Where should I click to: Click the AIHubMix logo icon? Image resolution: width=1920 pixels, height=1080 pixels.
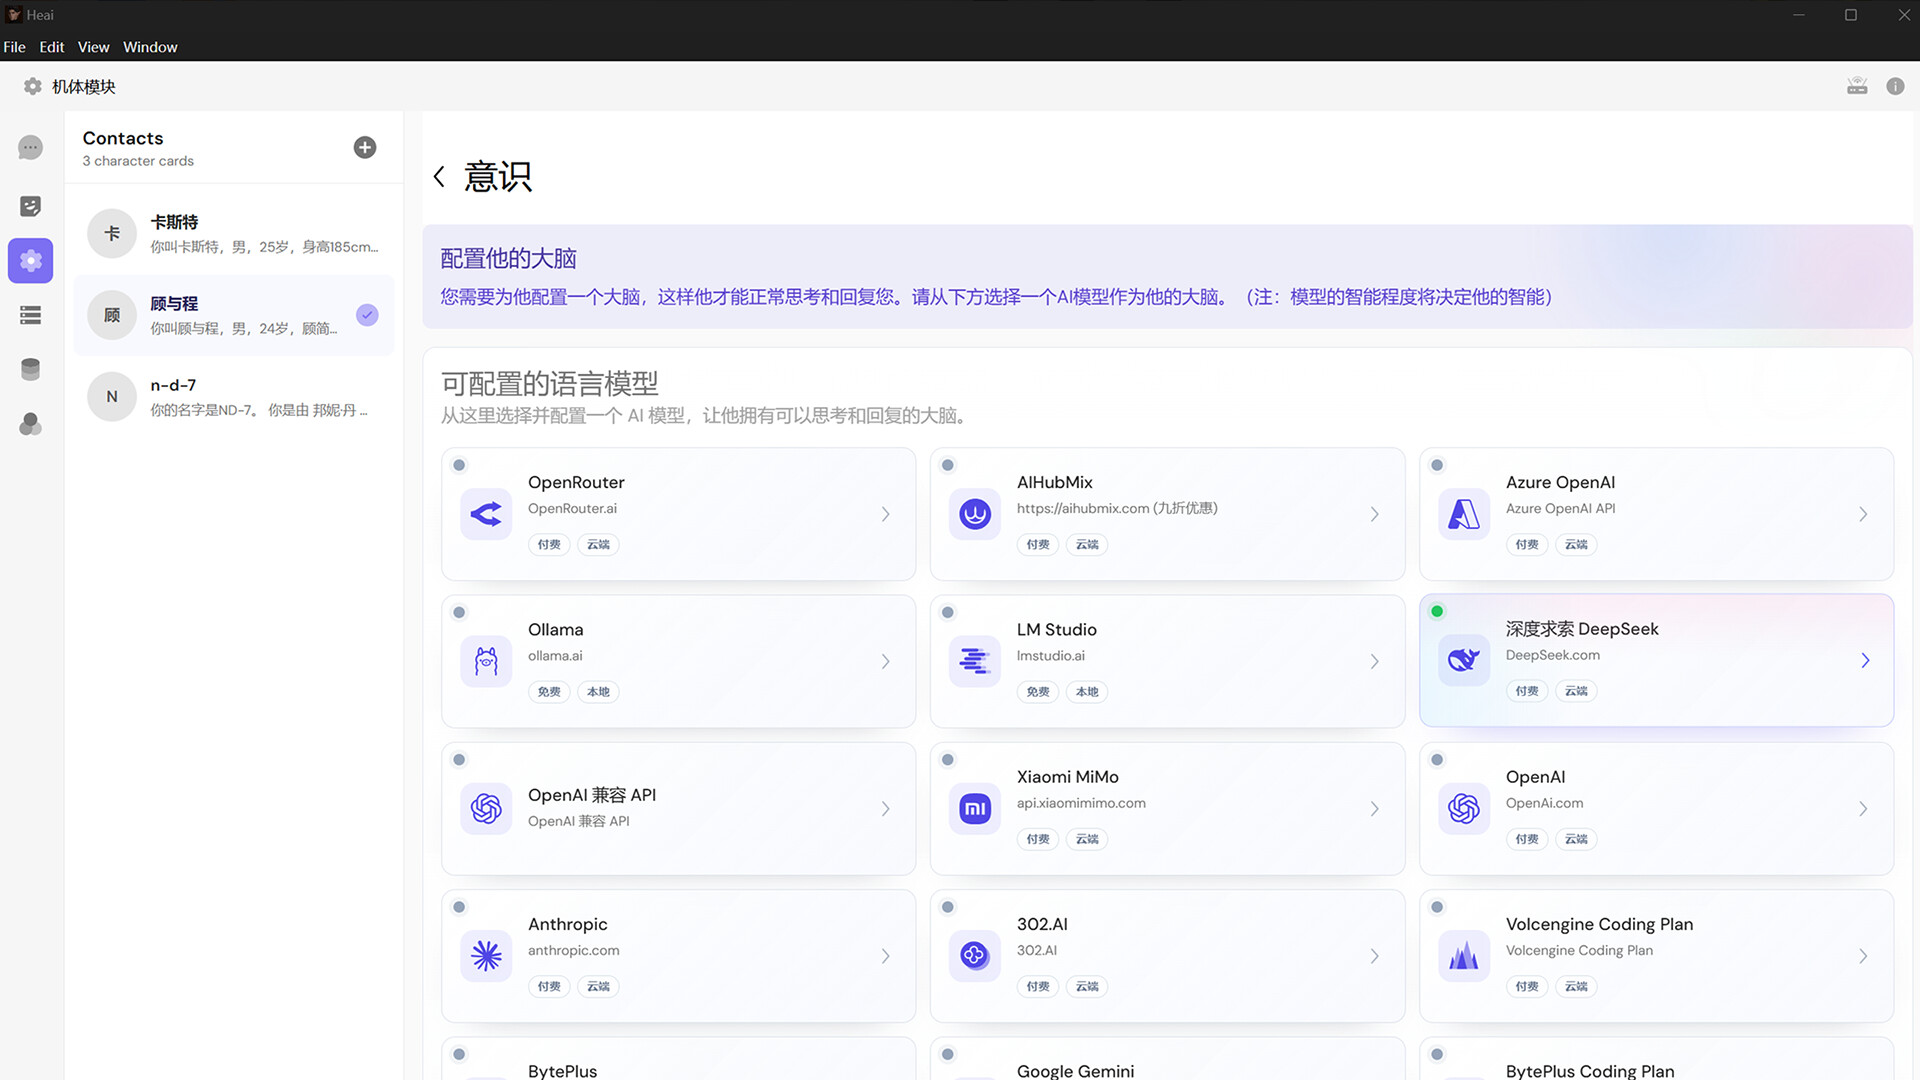coord(975,514)
